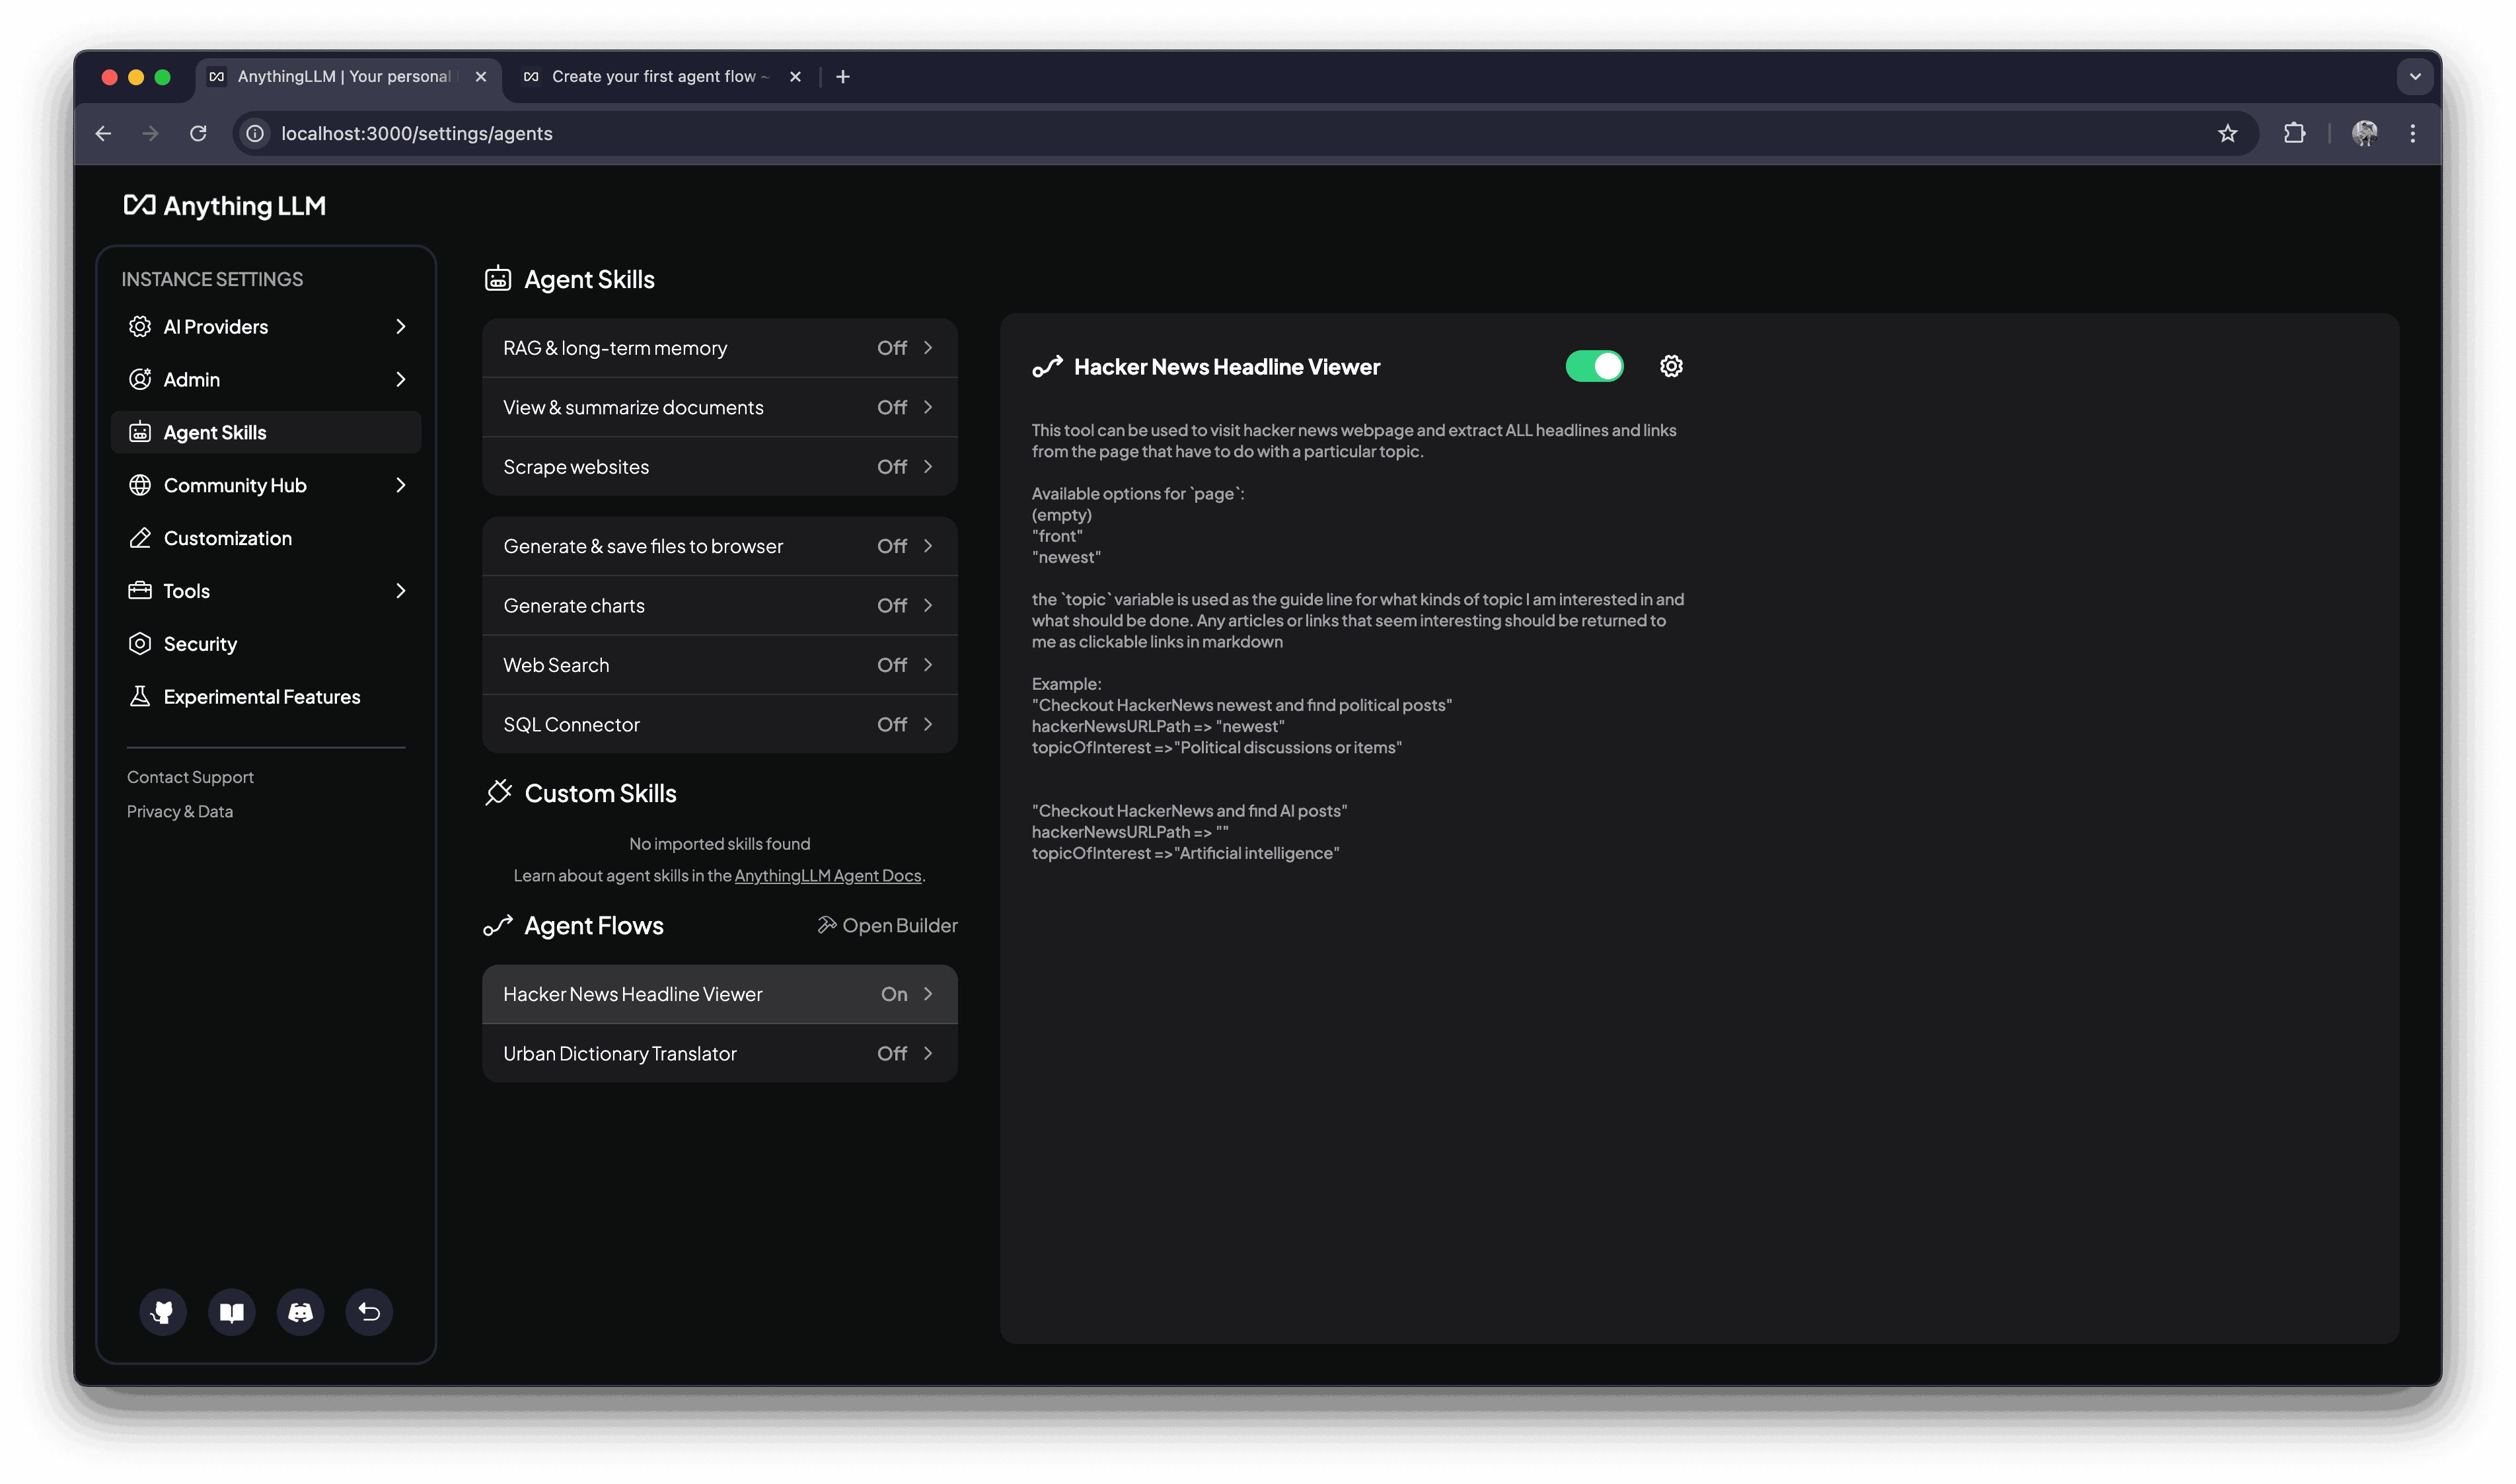Select Agent Skills in sidebar

(266, 432)
